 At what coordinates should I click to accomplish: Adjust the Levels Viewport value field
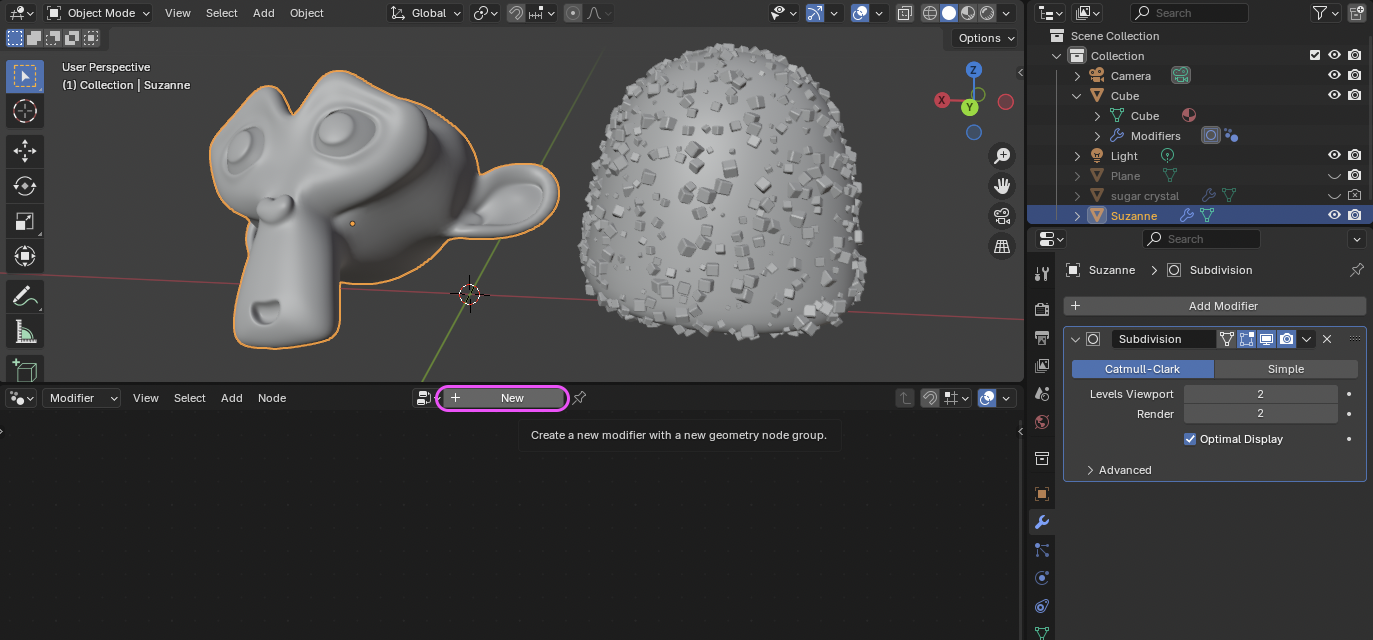[1260, 394]
